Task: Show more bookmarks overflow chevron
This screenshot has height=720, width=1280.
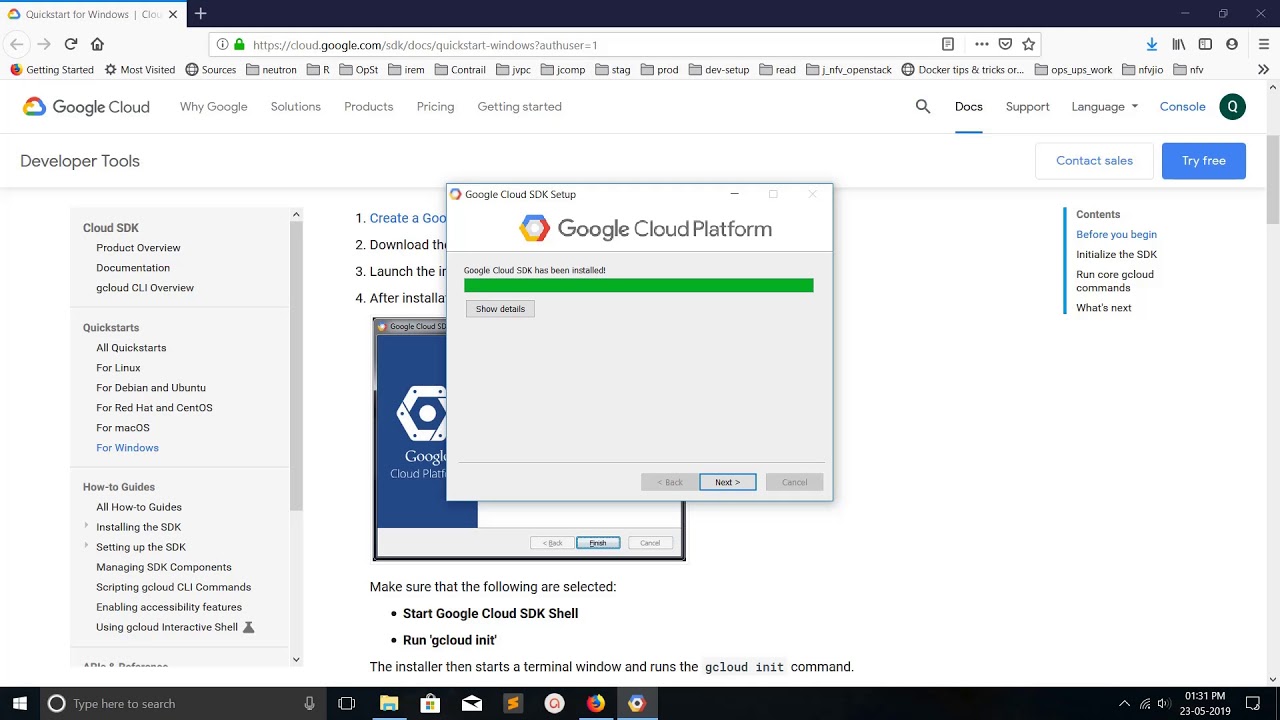Action: coord(1264,70)
